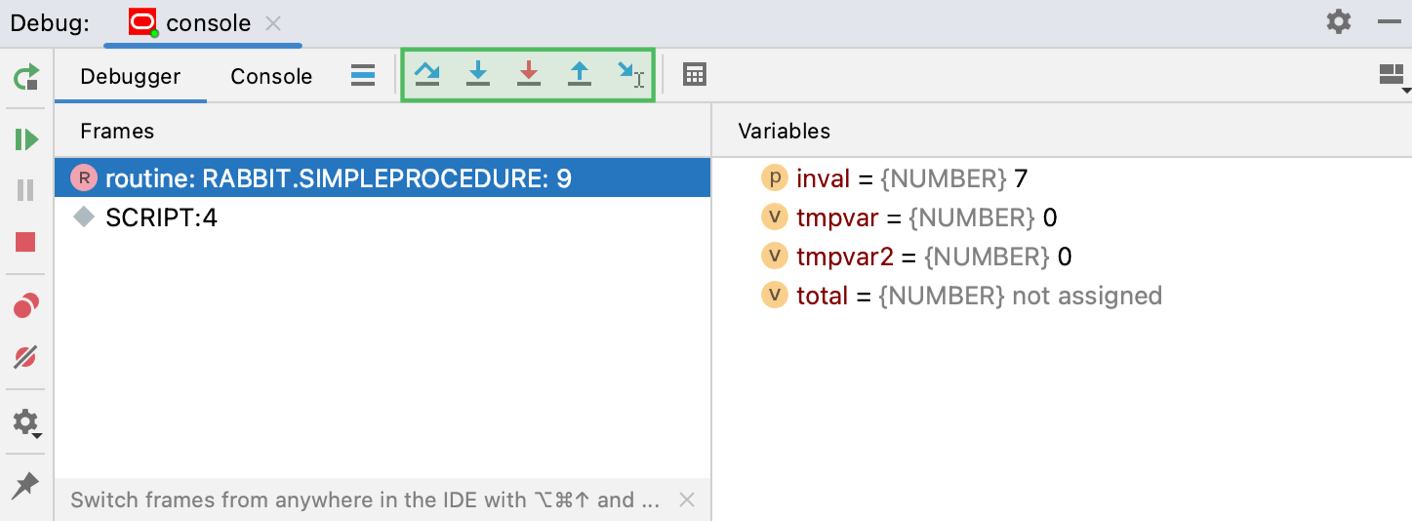Stop the debug session
The height and width of the screenshot is (521, 1412).
[26, 242]
